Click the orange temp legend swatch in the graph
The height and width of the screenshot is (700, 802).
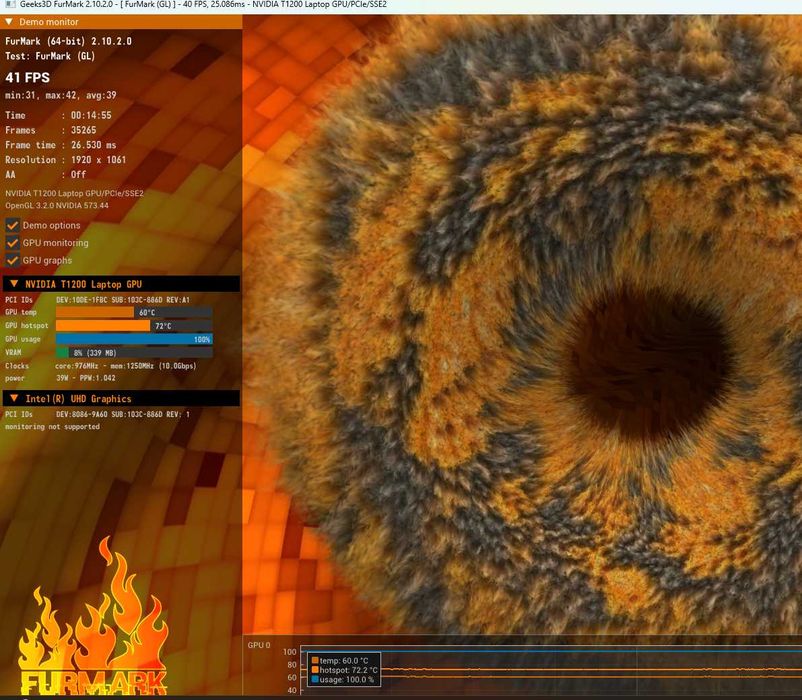[x=315, y=660]
